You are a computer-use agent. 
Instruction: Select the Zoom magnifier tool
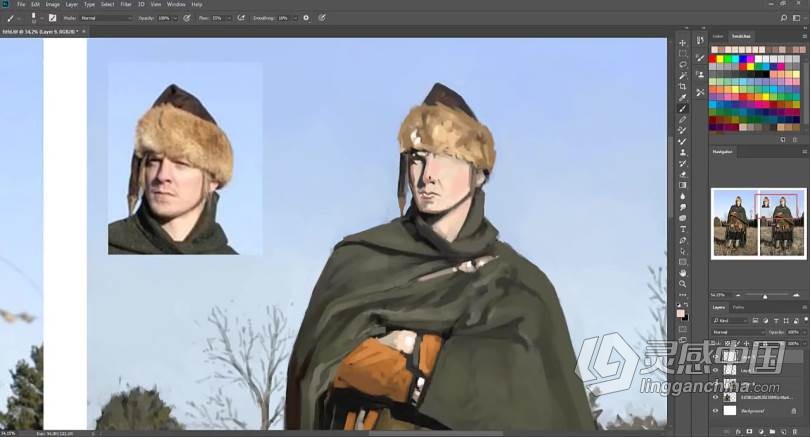point(682,284)
